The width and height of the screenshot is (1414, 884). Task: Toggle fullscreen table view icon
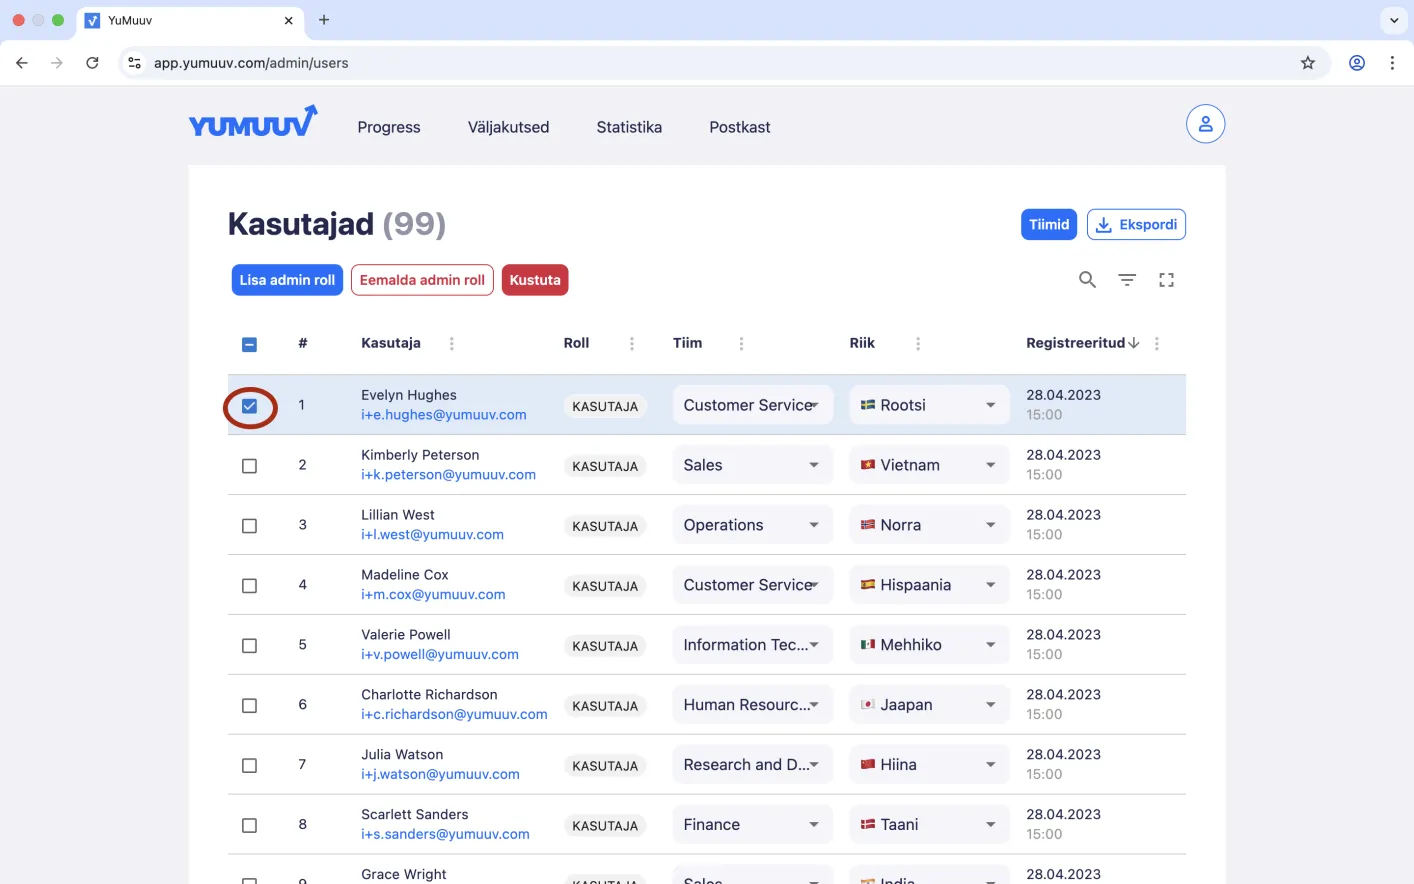tap(1166, 280)
